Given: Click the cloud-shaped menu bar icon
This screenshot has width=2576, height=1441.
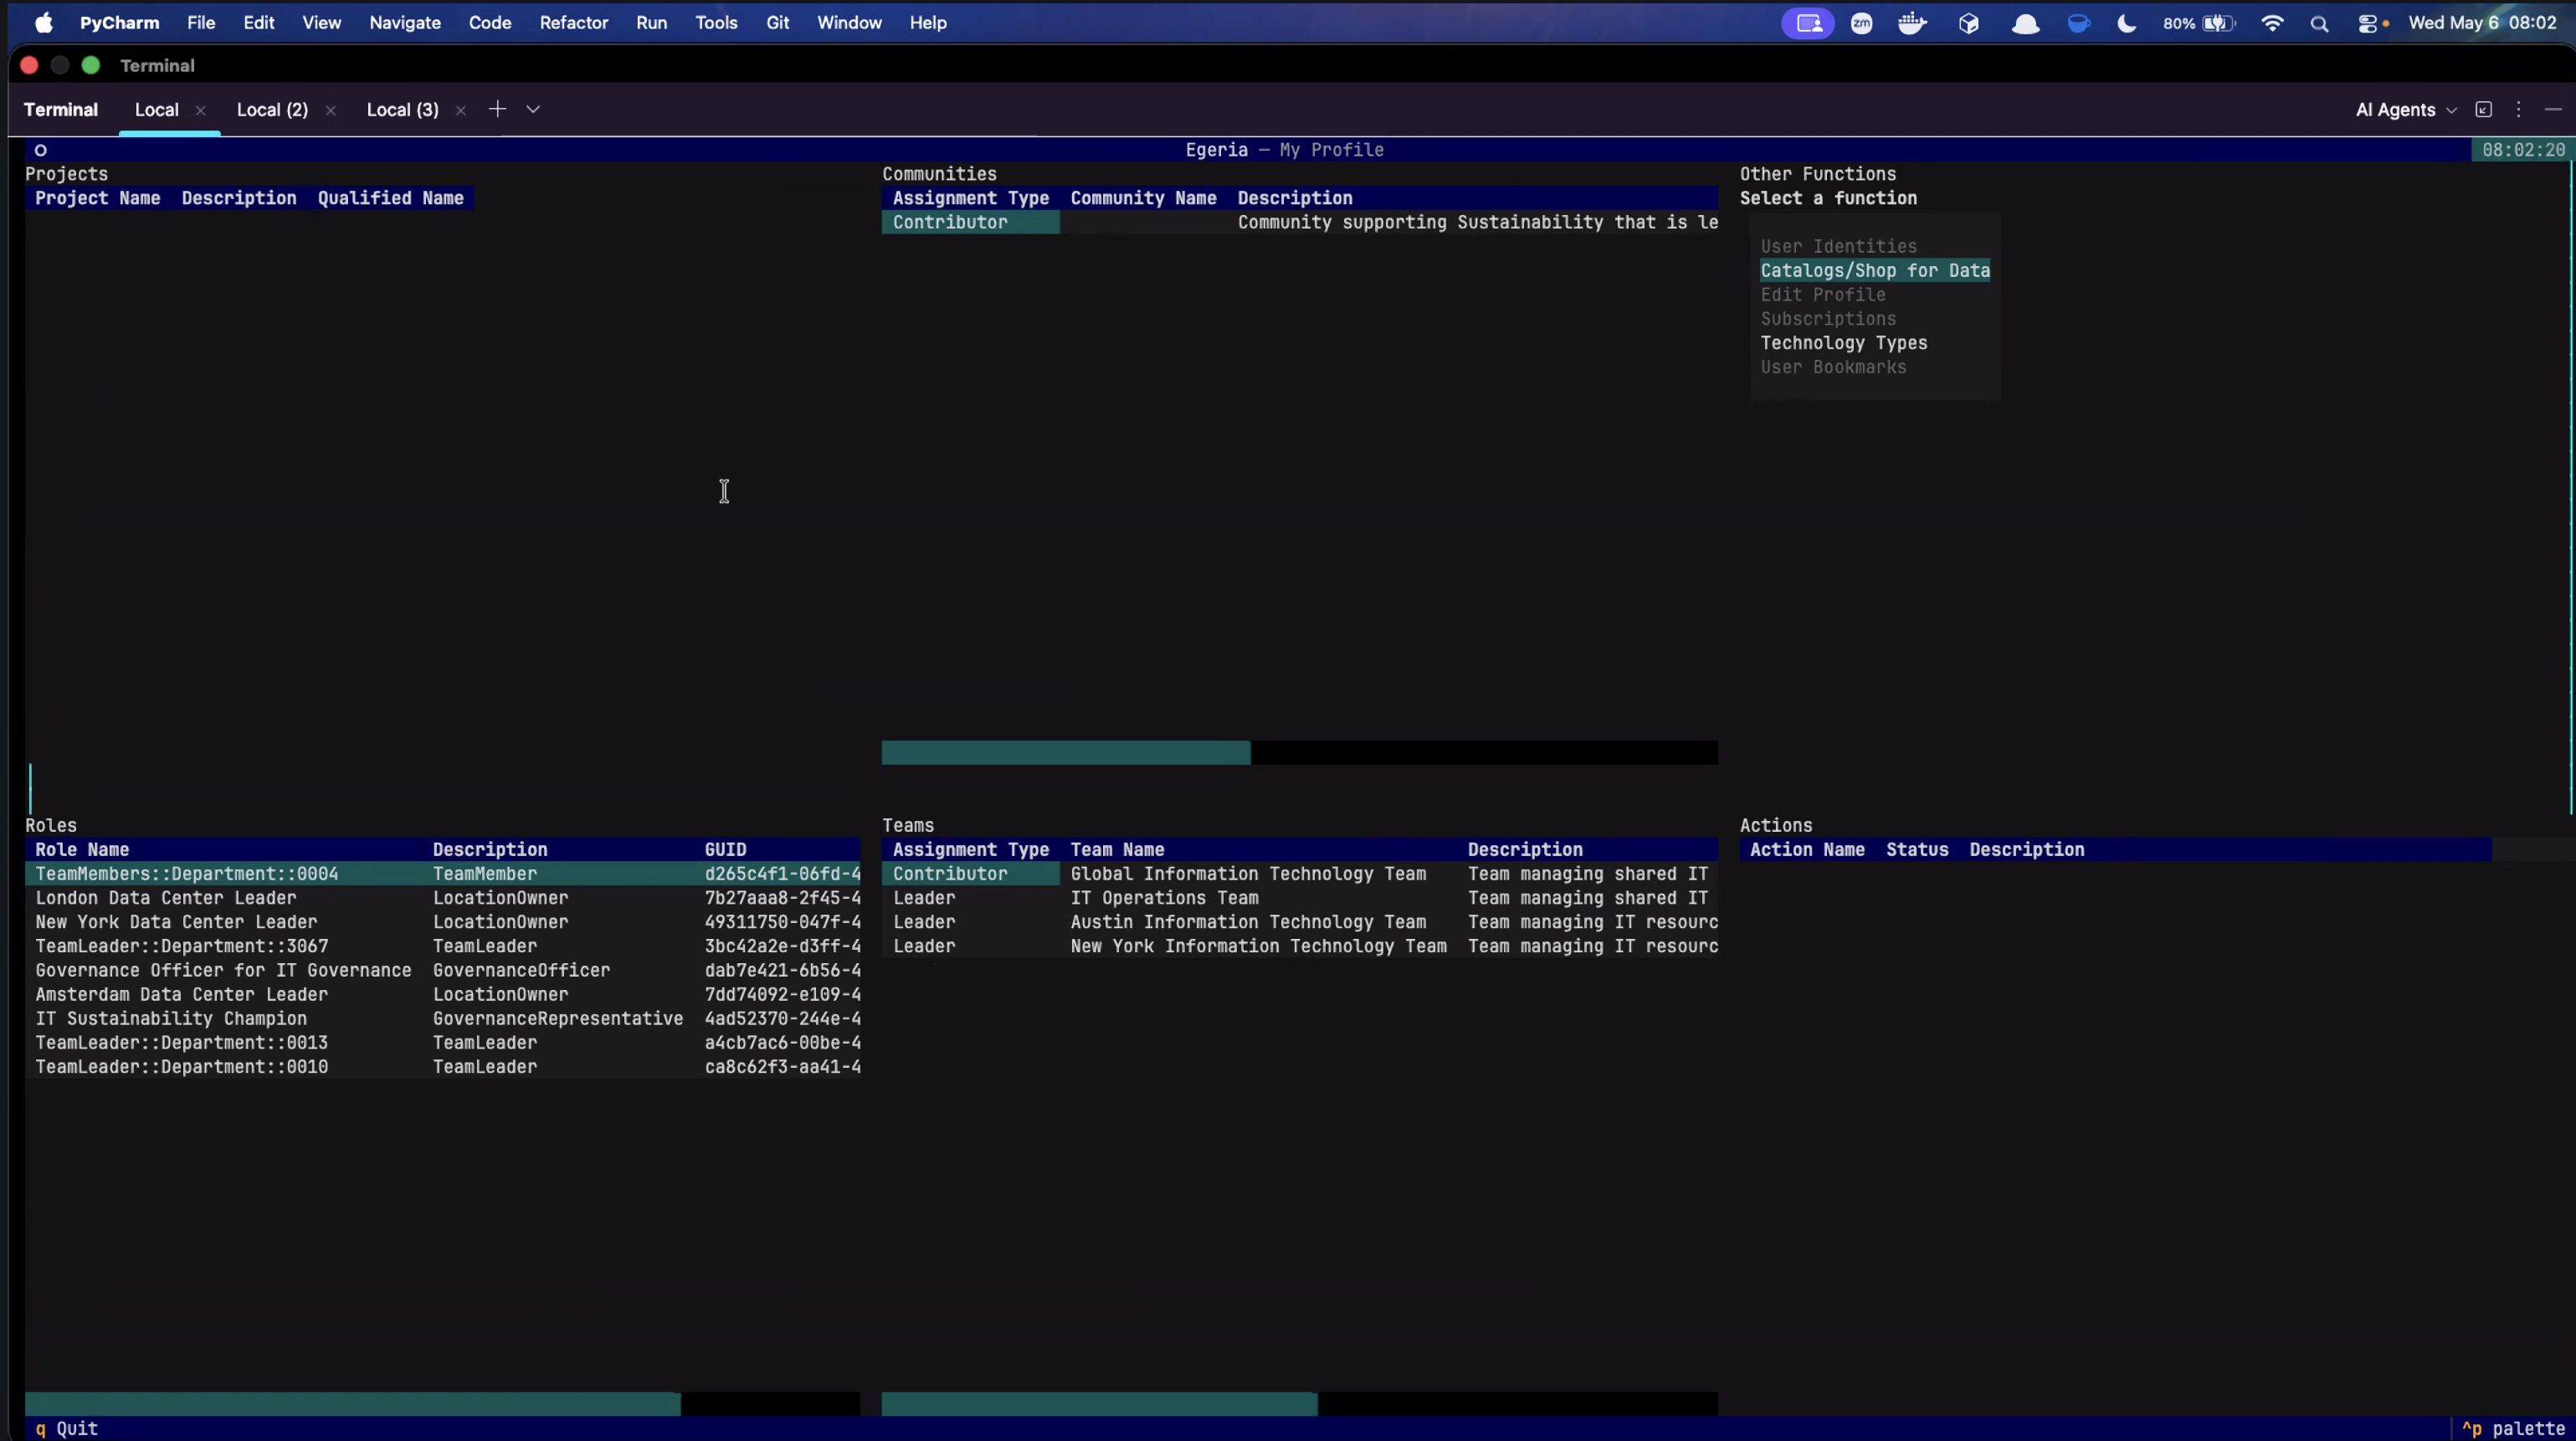Looking at the screenshot, I should click(2025, 23).
